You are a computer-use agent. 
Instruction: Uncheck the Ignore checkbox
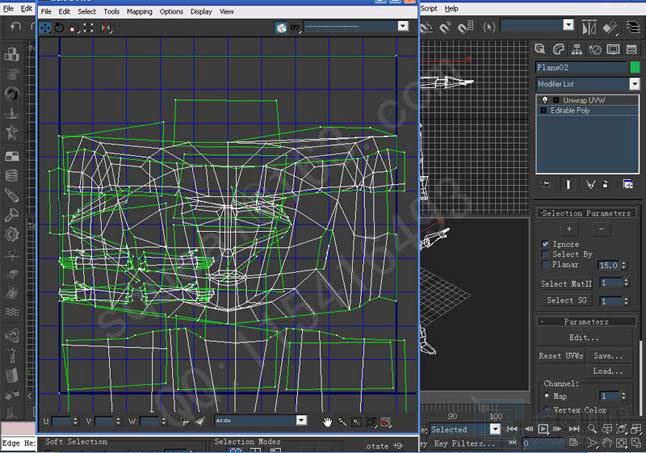545,244
